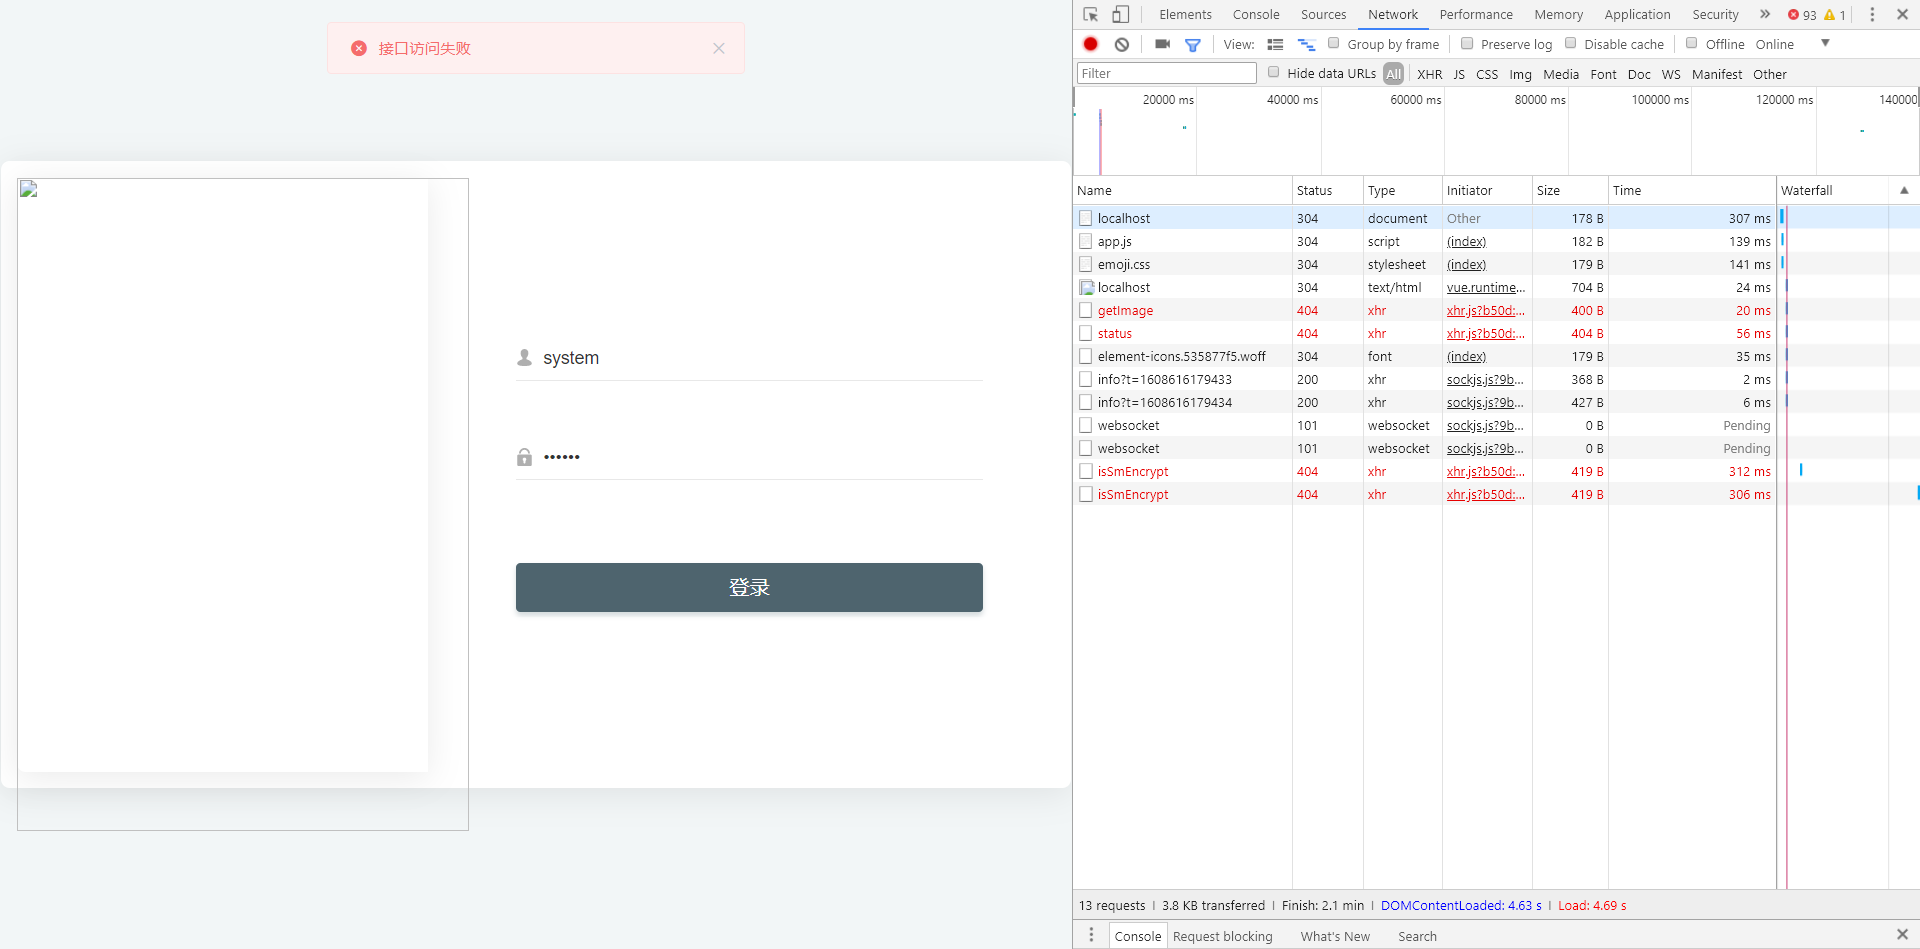1920x949 pixels.
Task: Check the Disable cache option
Action: pos(1571,43)
